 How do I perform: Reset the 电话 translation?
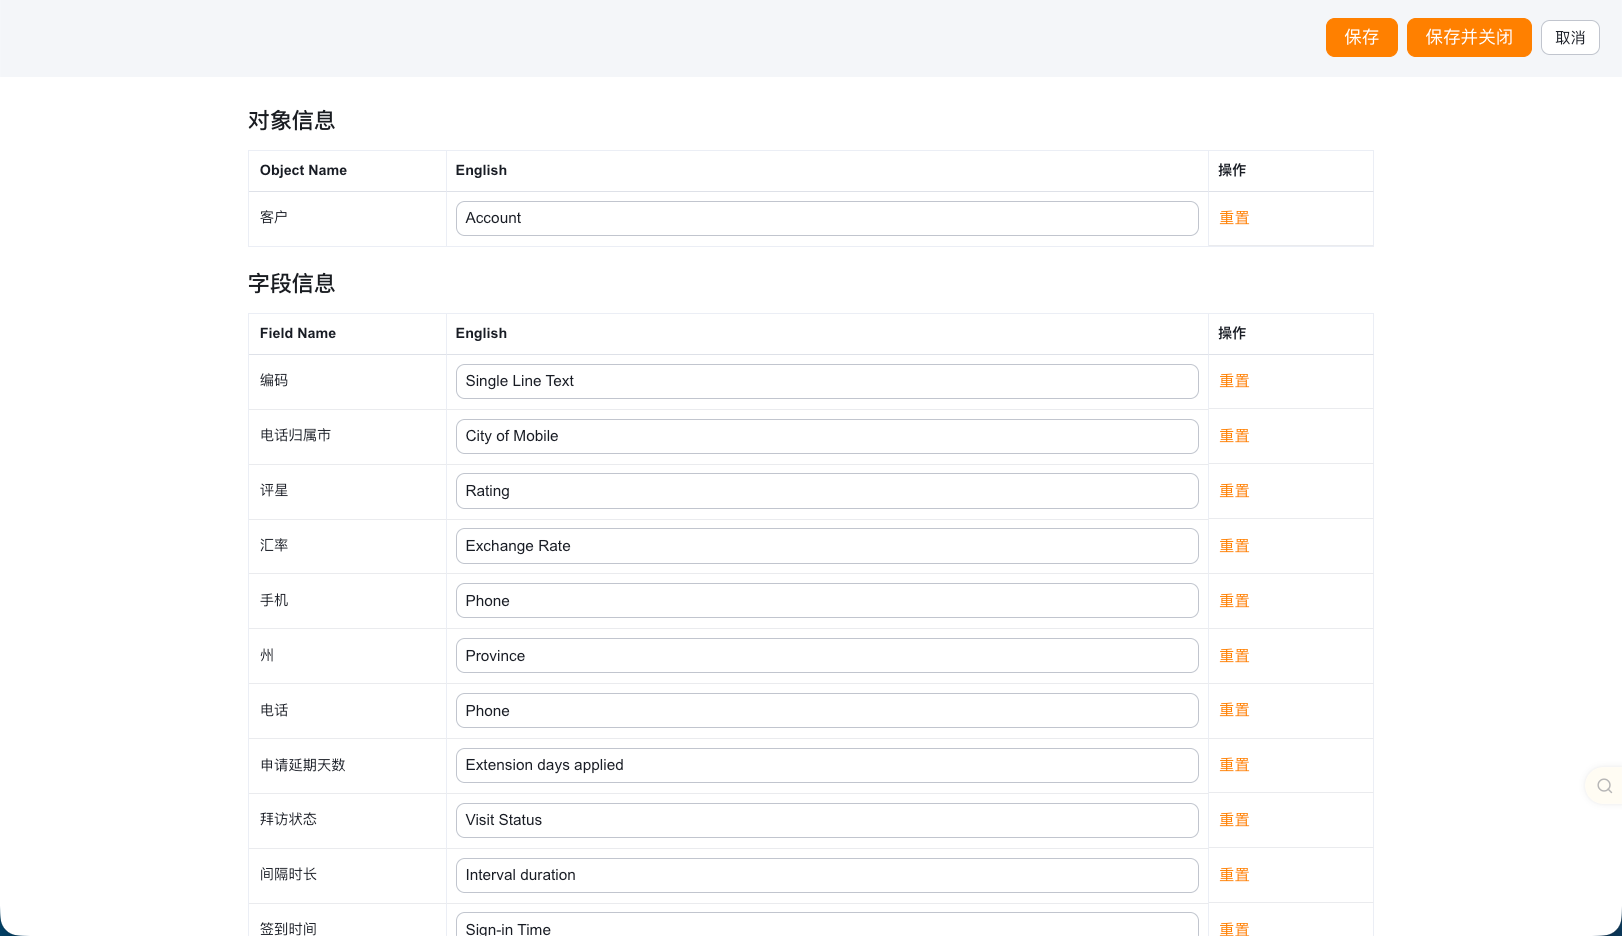(x=1234, y=710)
